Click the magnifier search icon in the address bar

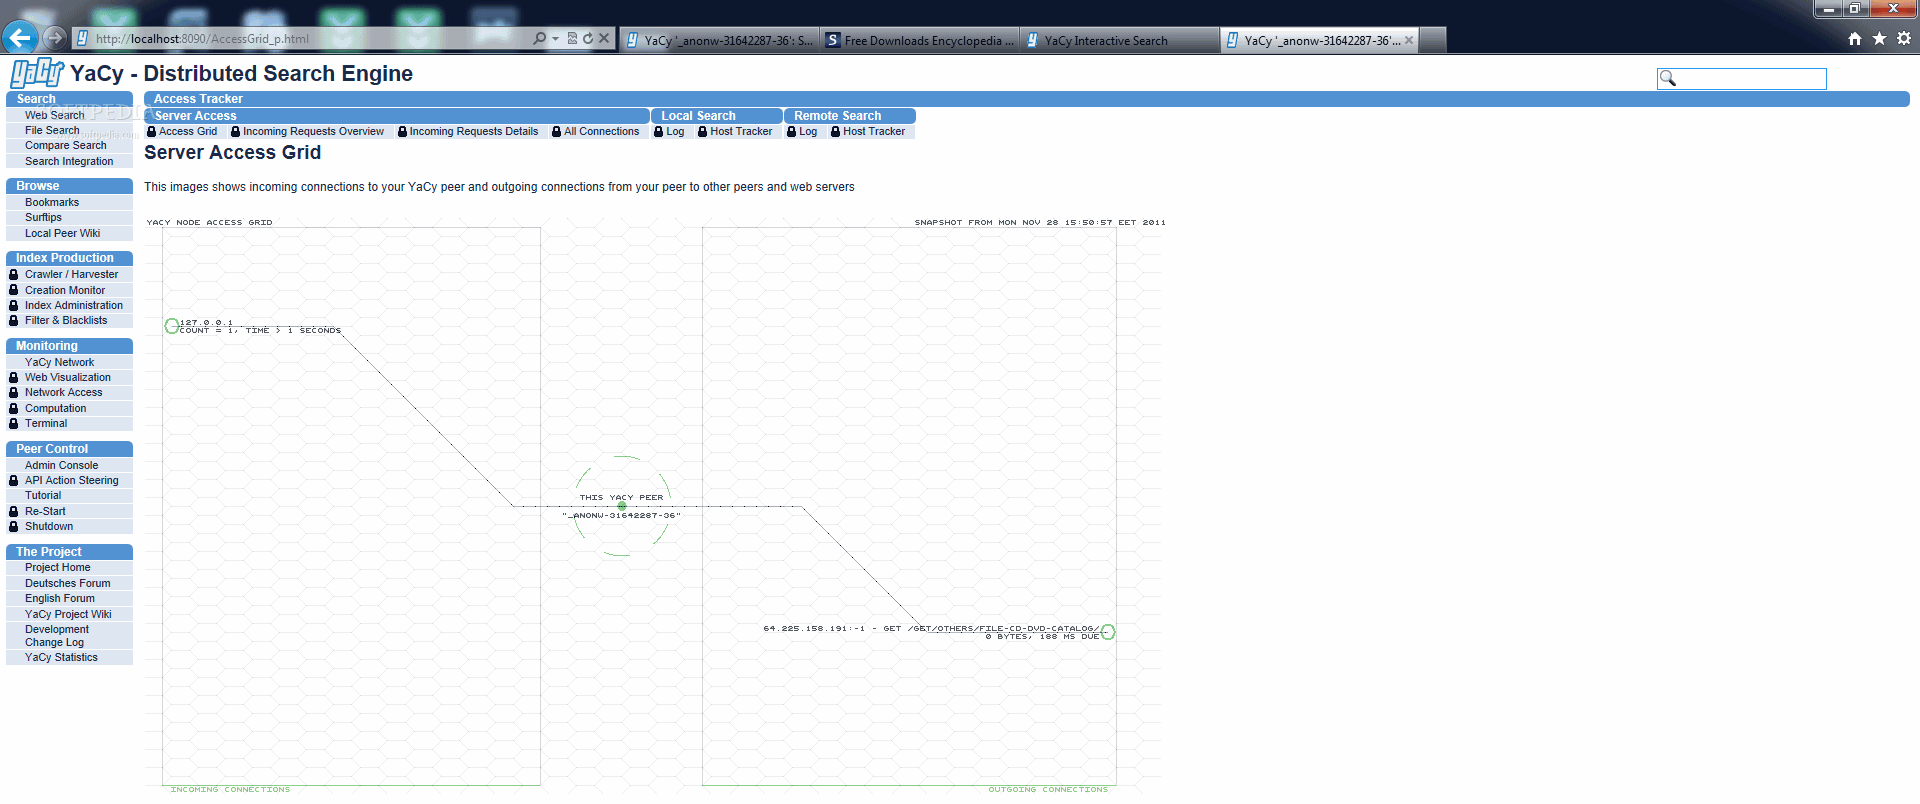[540, 38]
